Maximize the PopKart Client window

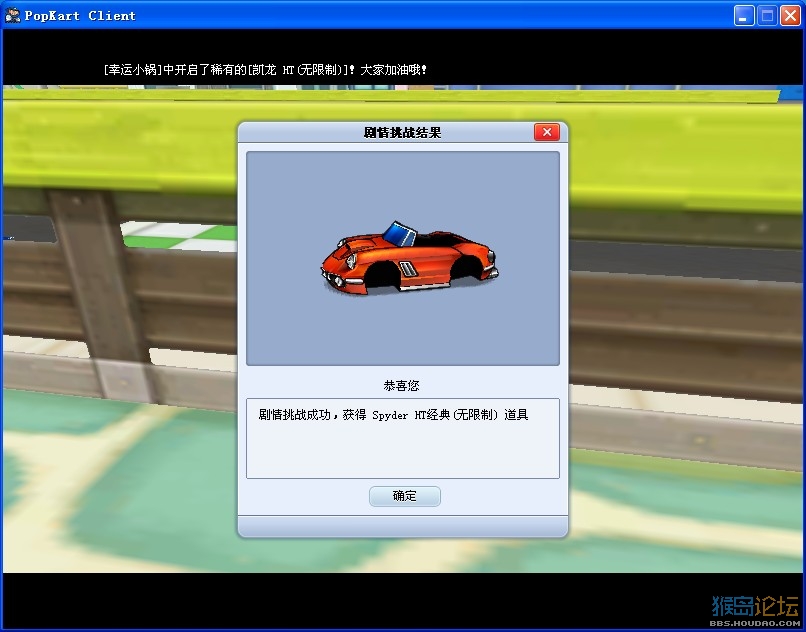(x=767, y=16)
